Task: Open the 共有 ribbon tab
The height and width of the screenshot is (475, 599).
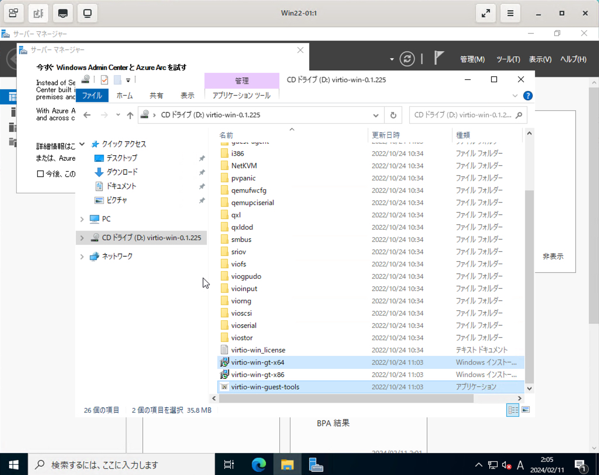Action: (156, 96)
